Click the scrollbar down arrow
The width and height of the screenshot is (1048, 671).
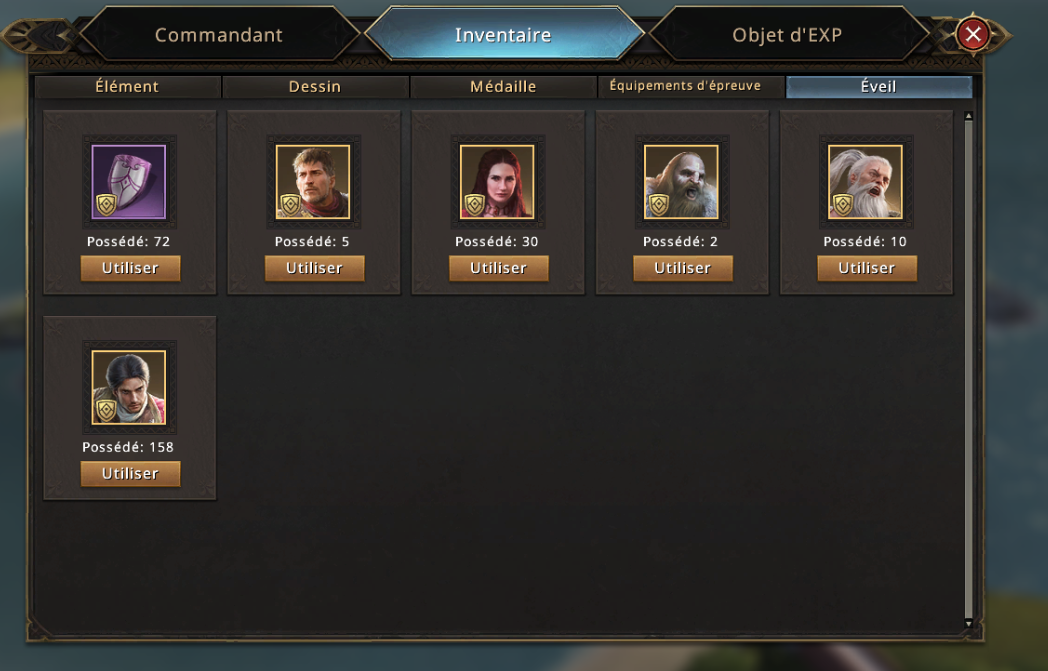pos(968,624)
